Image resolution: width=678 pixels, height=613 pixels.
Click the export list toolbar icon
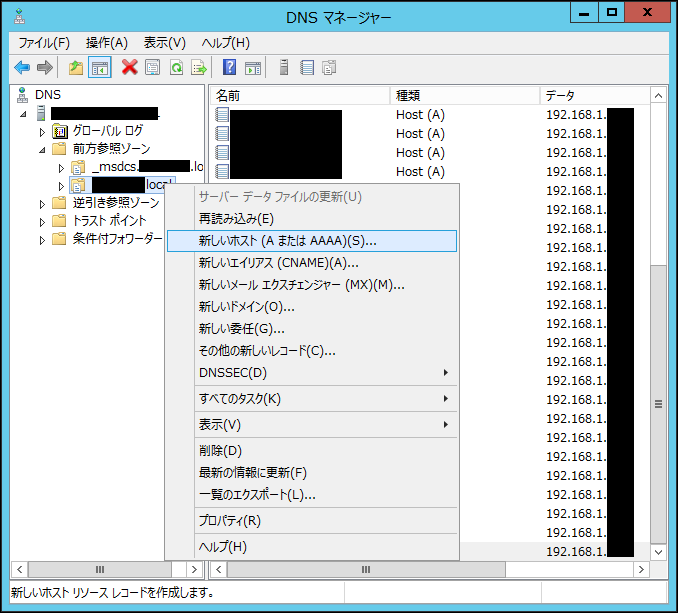[199, 68]
